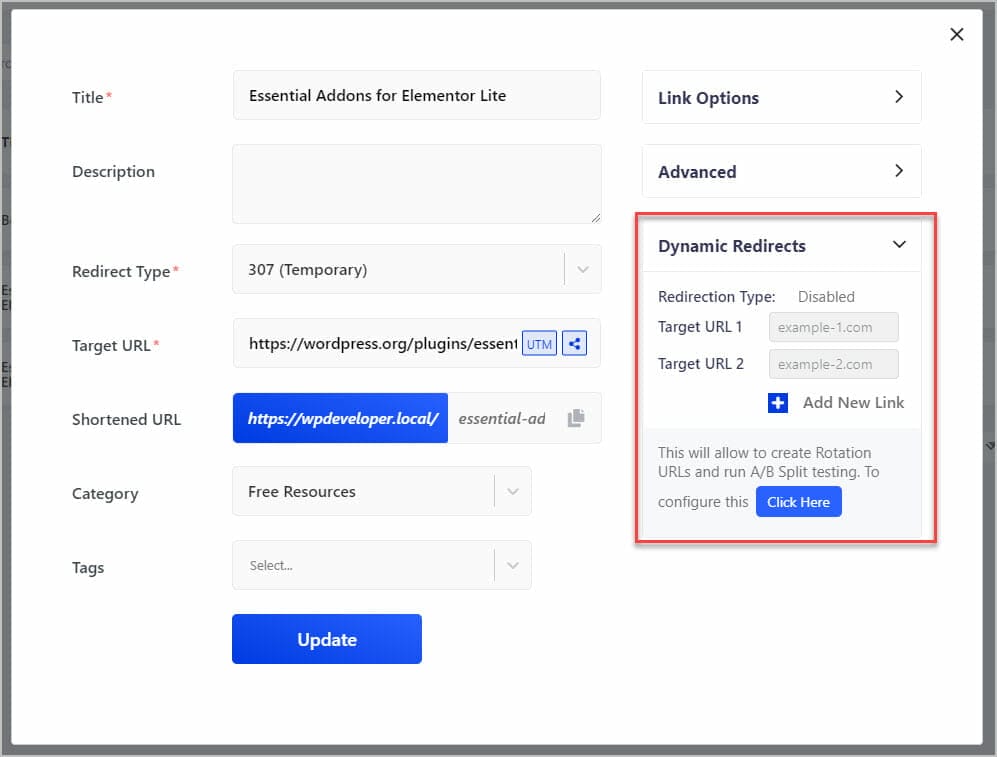Click the UTM builder icon
The image size is (997, 757).
(x=539, y=344)
